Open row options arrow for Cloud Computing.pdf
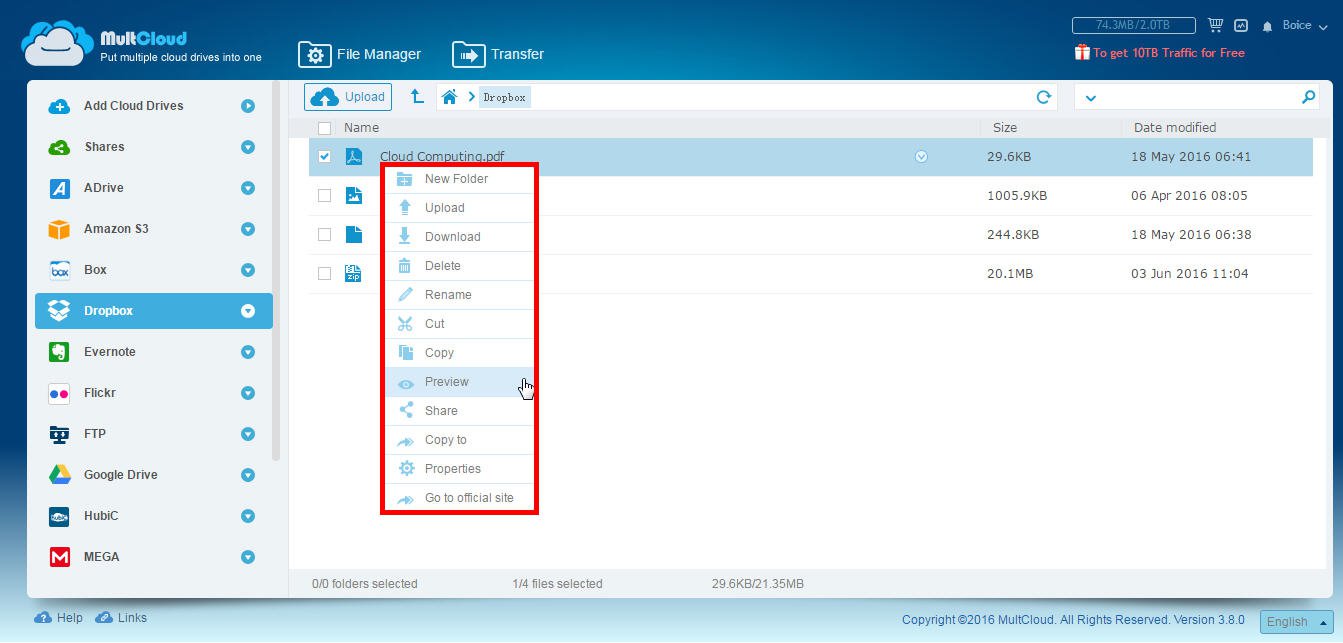This screenshot has height=643, width=1343. coord(921,156)
